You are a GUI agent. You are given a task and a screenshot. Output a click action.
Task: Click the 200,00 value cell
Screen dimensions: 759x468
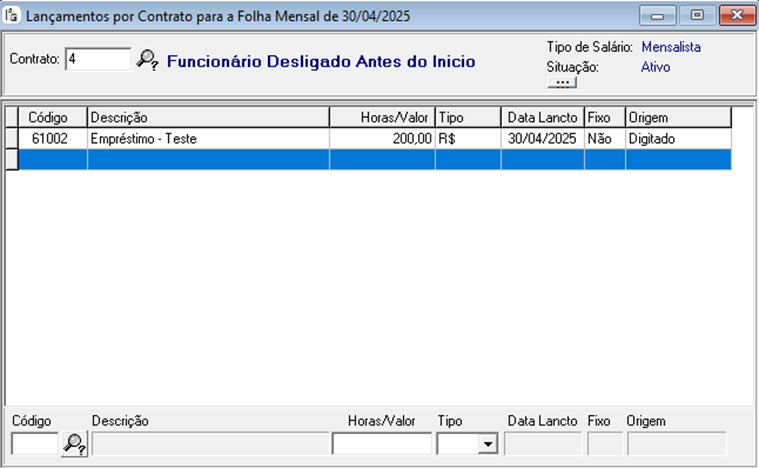(382, 139)
